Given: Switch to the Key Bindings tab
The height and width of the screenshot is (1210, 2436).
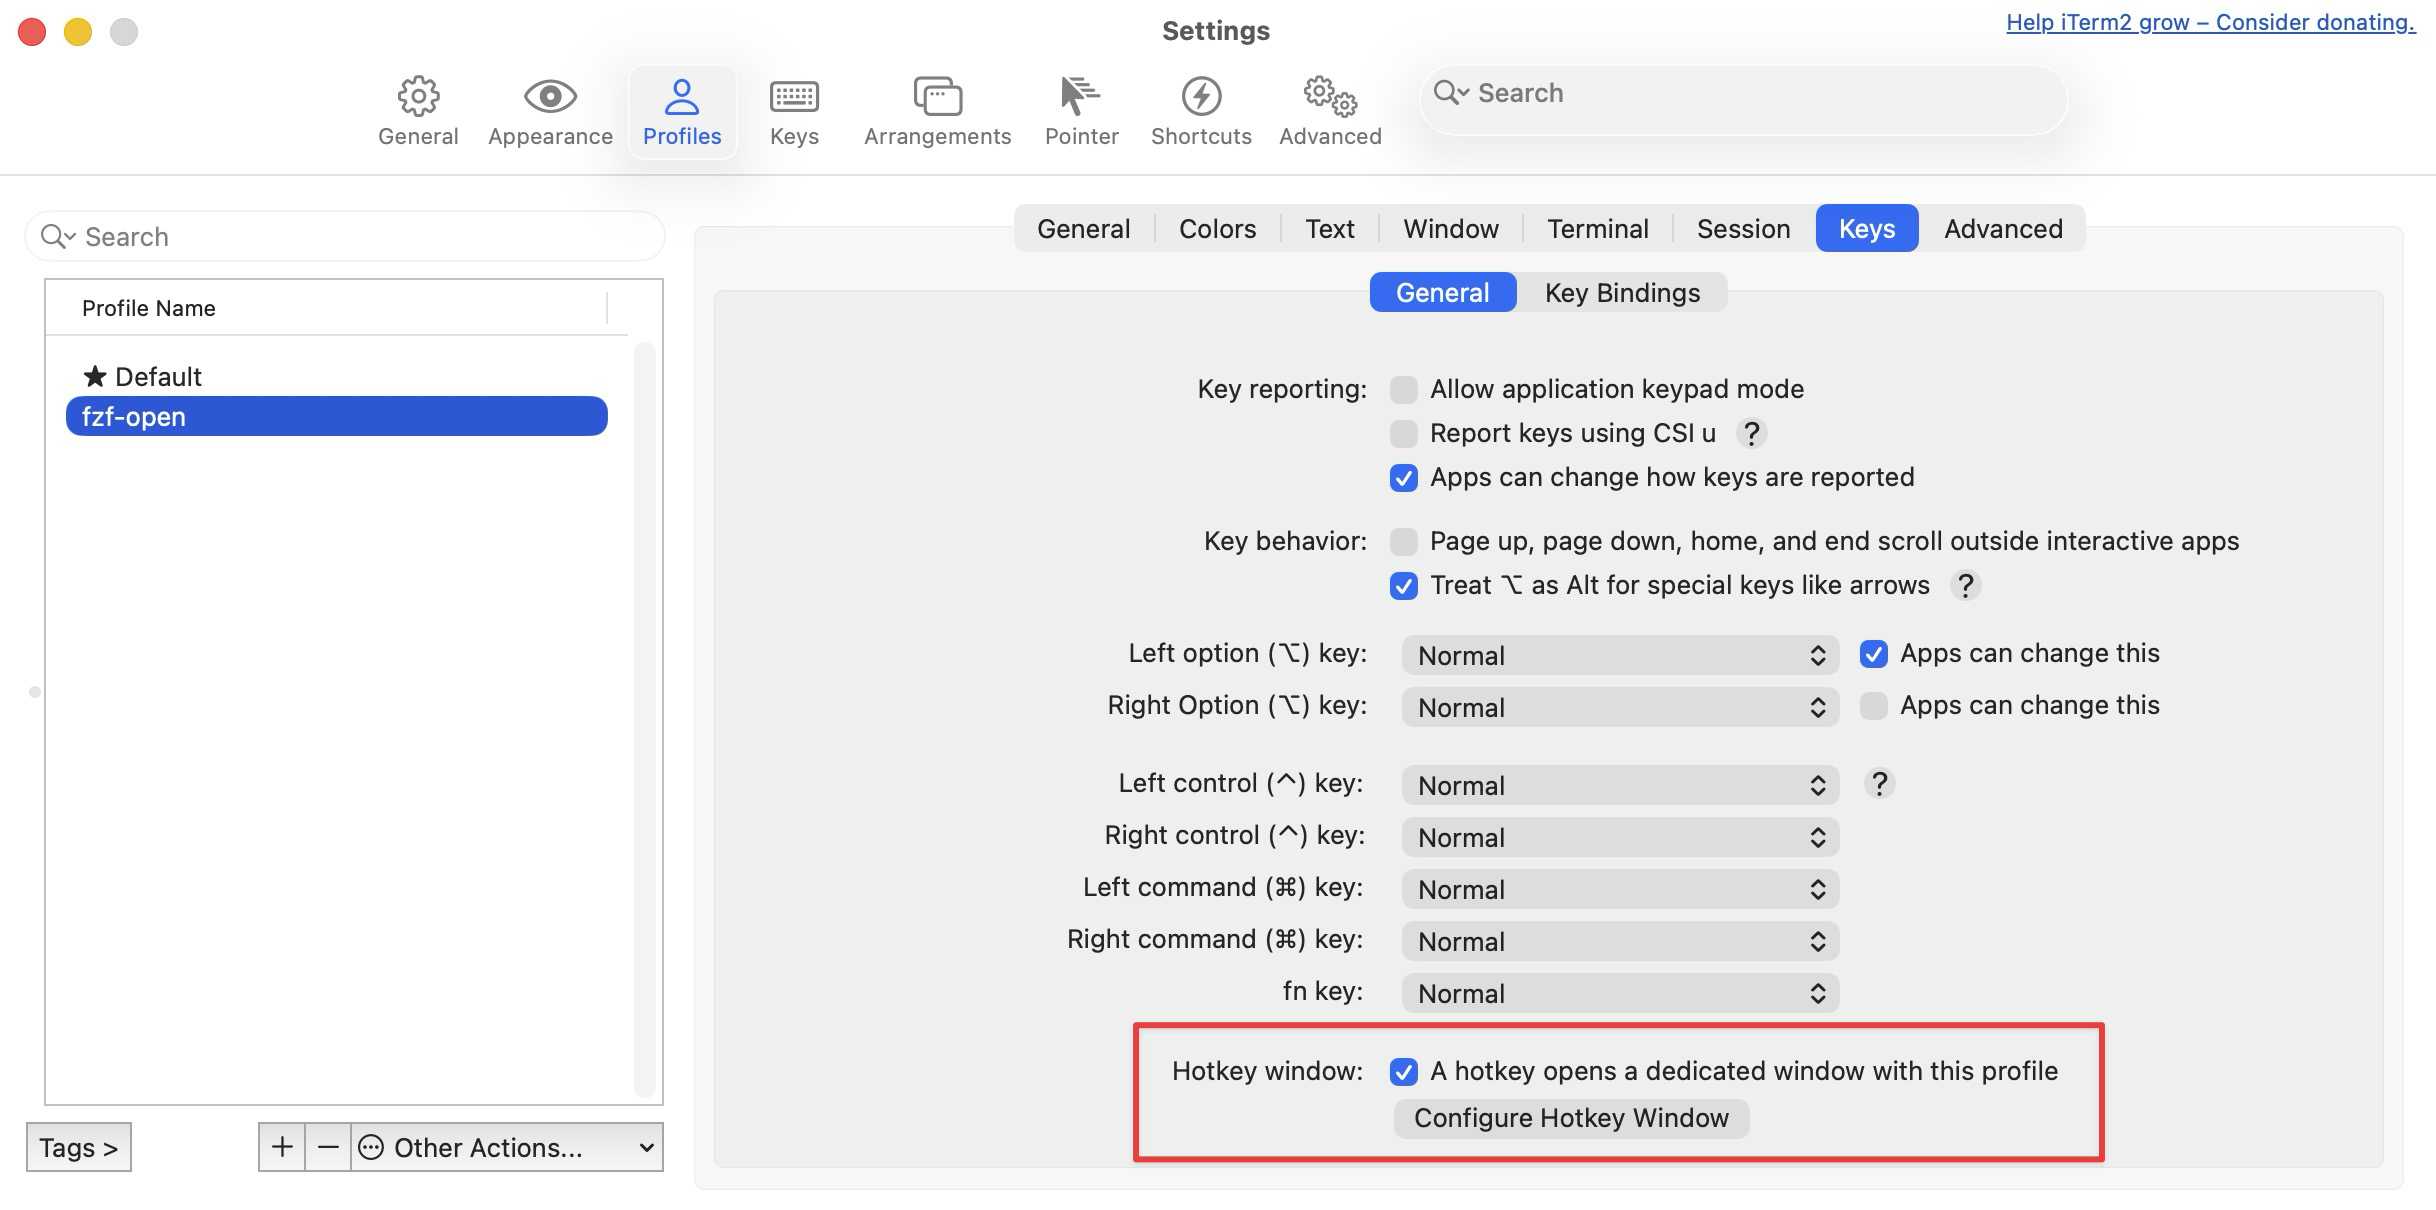Looking at the screenshot, I should [x=1621, y=293].
